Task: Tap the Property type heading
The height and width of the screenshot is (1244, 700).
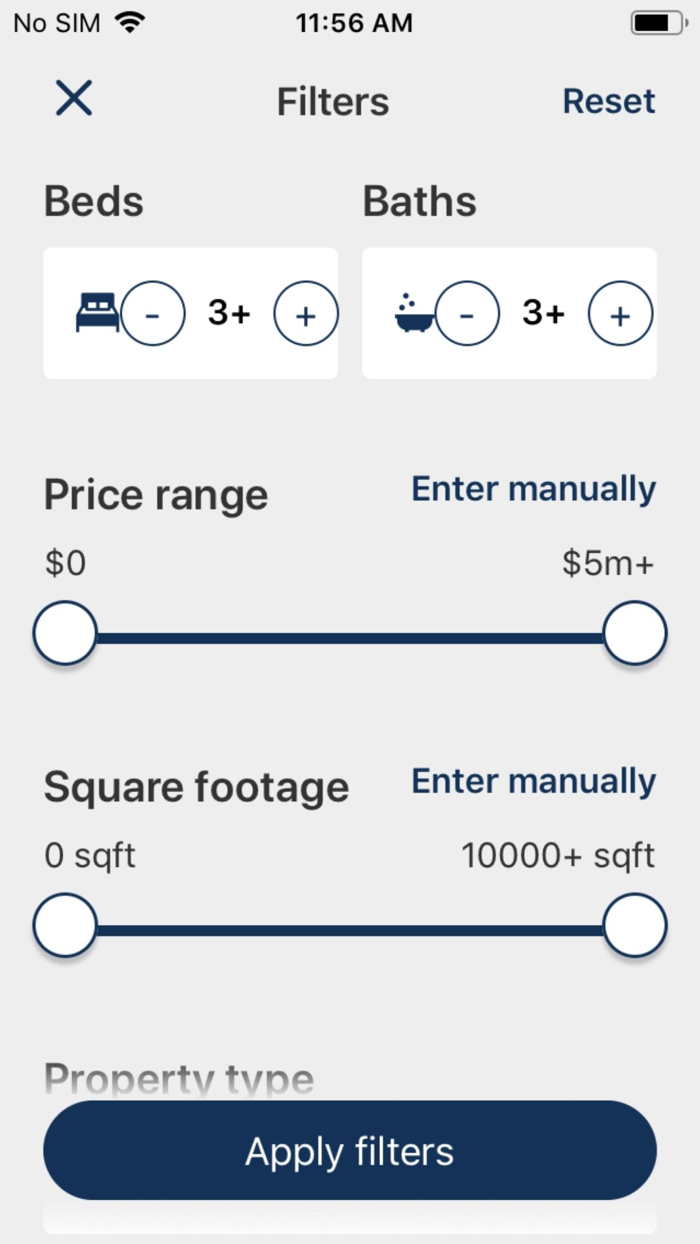Action: coord(179,1079)
